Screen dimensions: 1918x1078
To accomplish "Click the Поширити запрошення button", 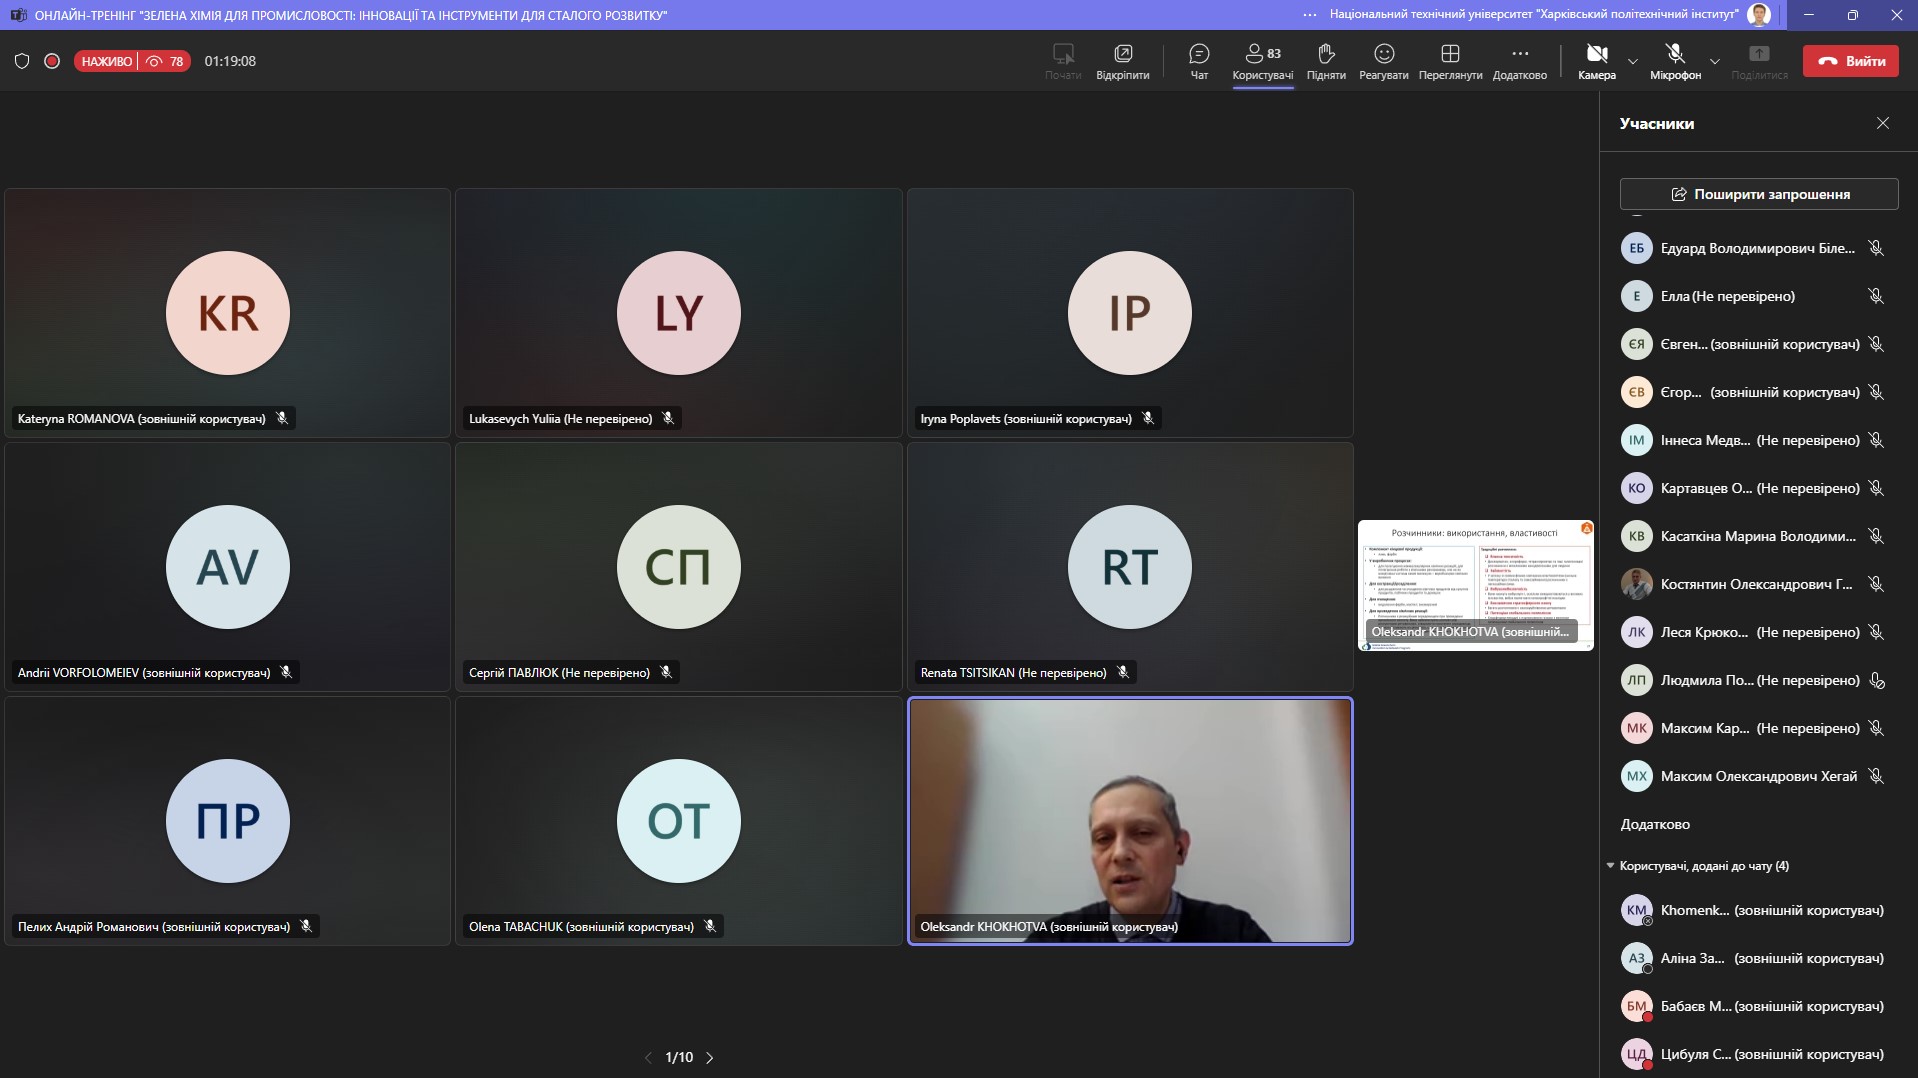I will (x=1759, y=194).
